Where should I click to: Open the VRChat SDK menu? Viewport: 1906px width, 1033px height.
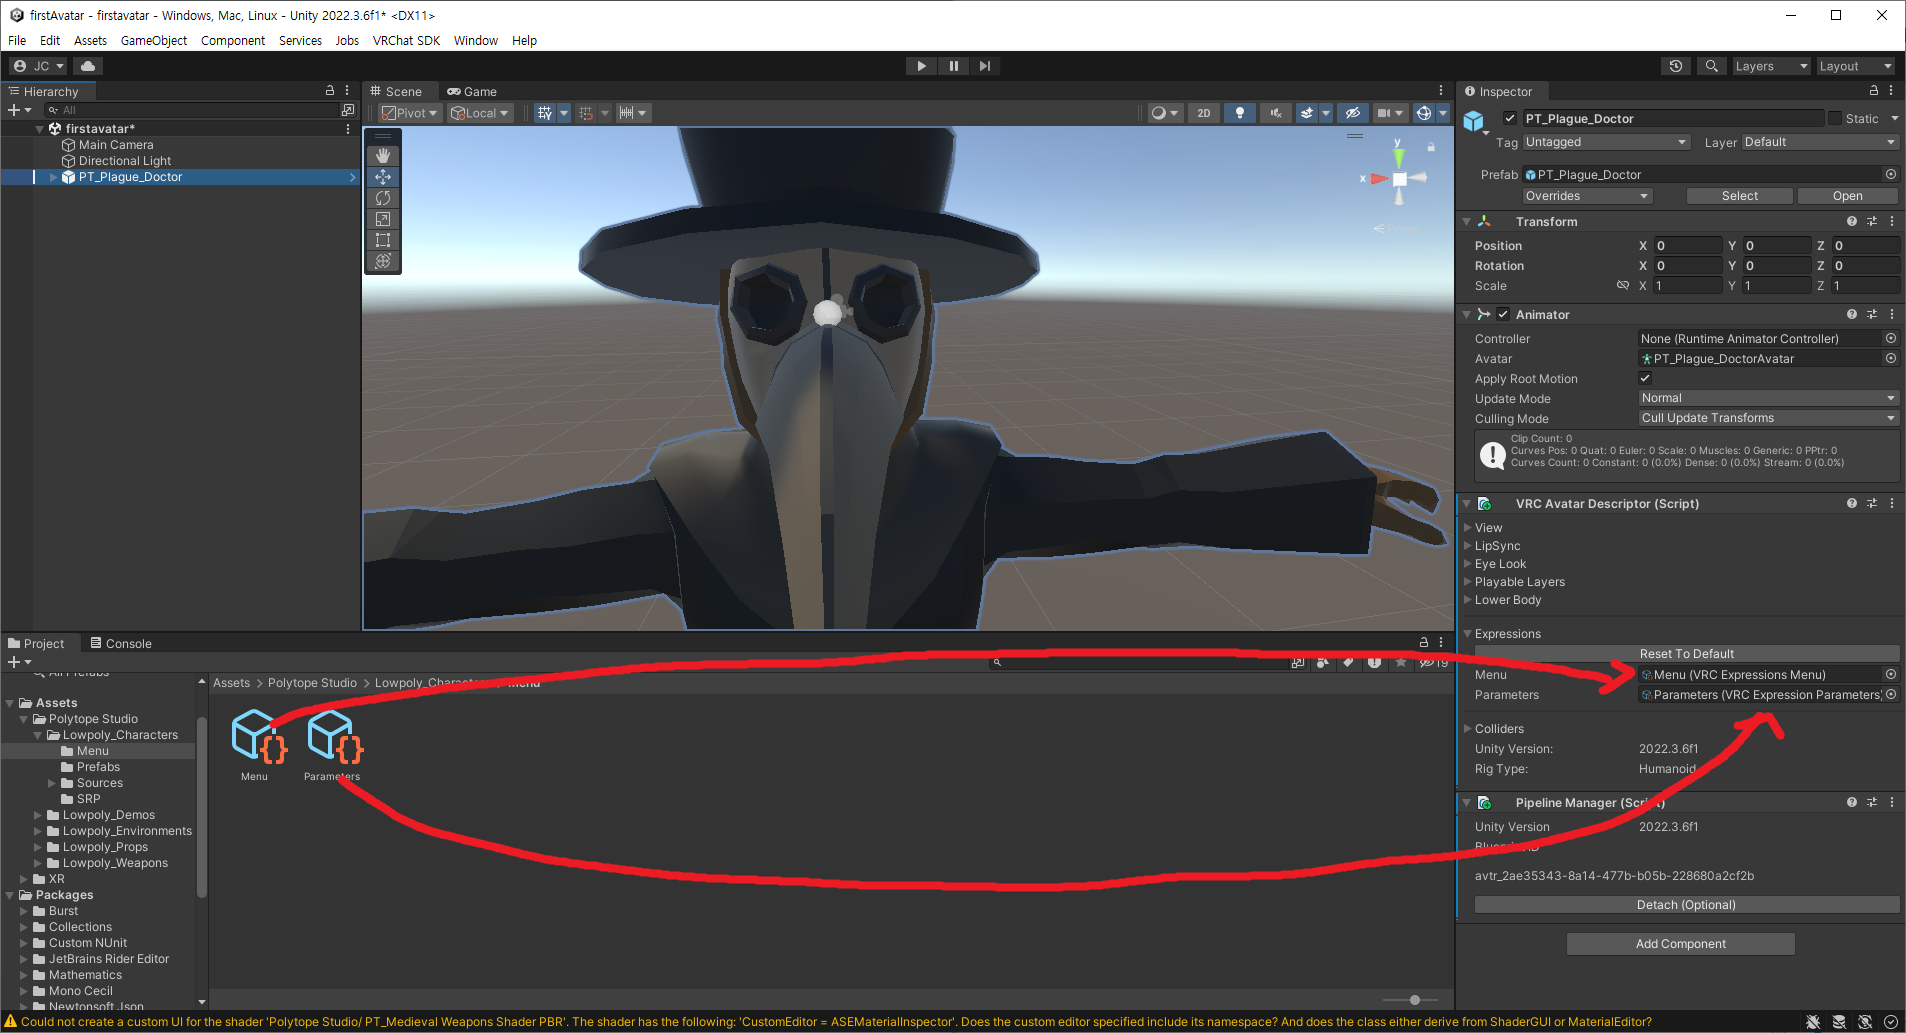point(406,41)
